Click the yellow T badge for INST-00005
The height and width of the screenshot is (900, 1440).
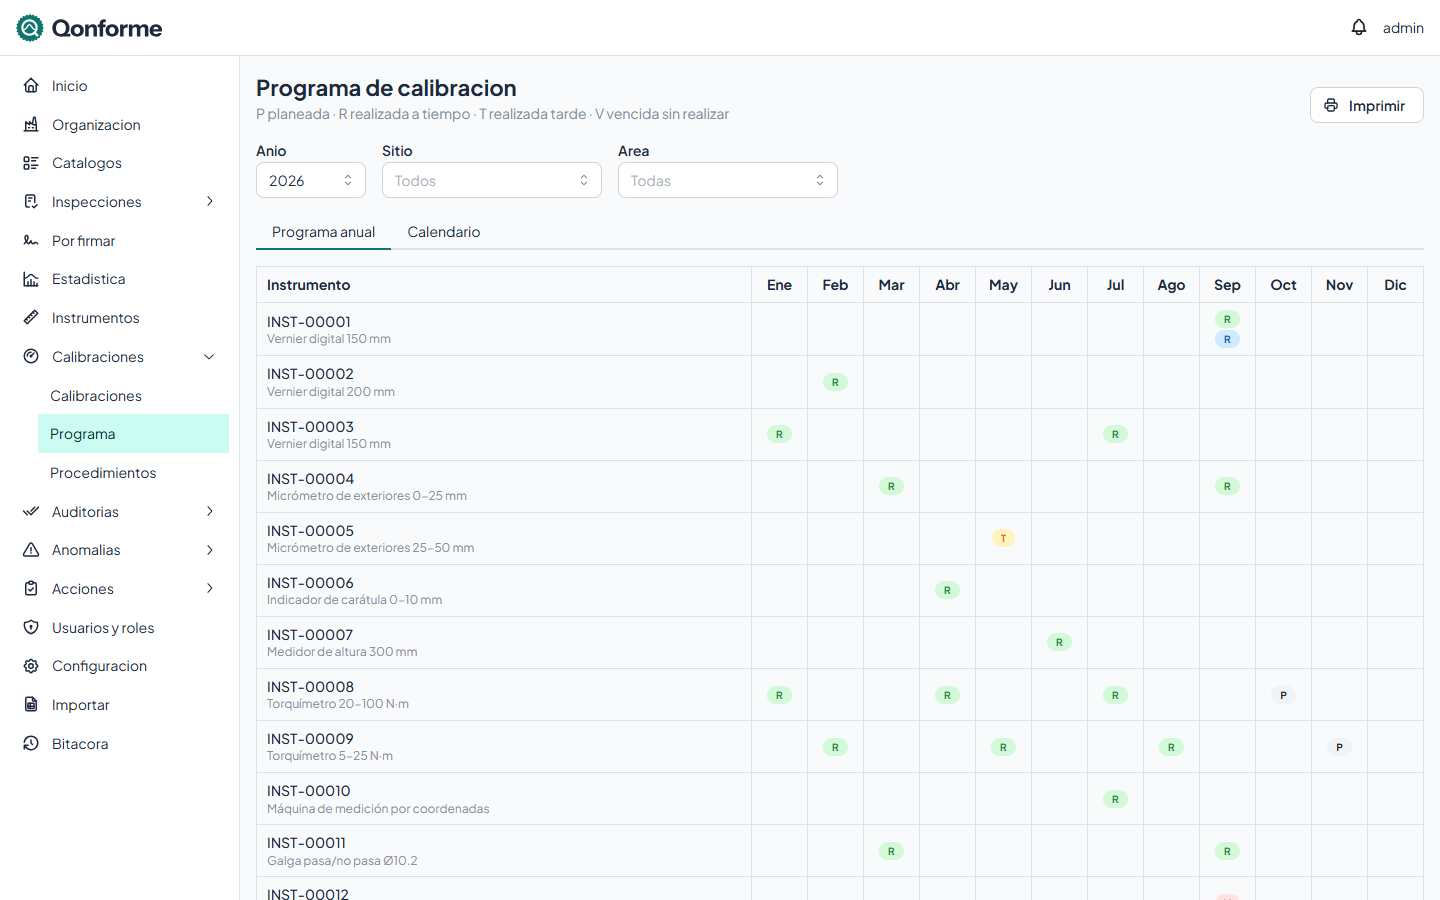pos(1003,538)
